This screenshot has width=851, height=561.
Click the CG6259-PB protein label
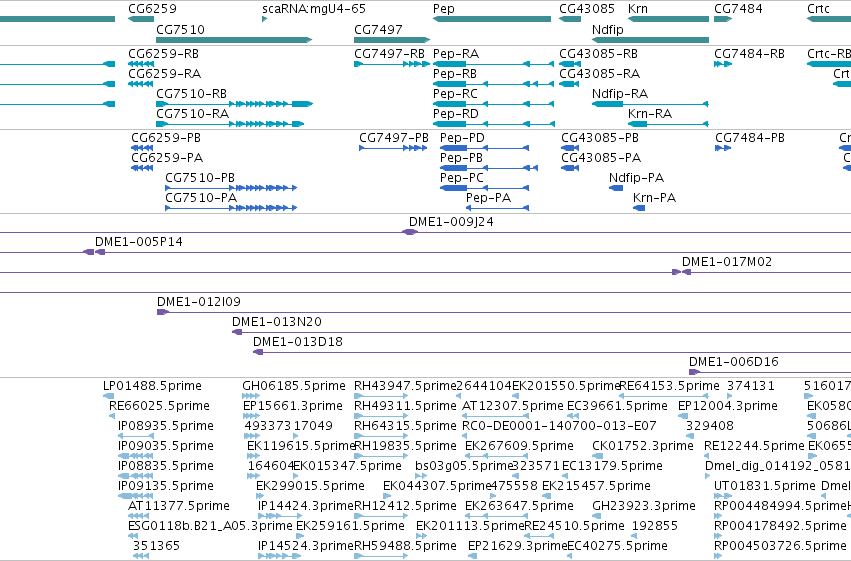click(166, 138)
